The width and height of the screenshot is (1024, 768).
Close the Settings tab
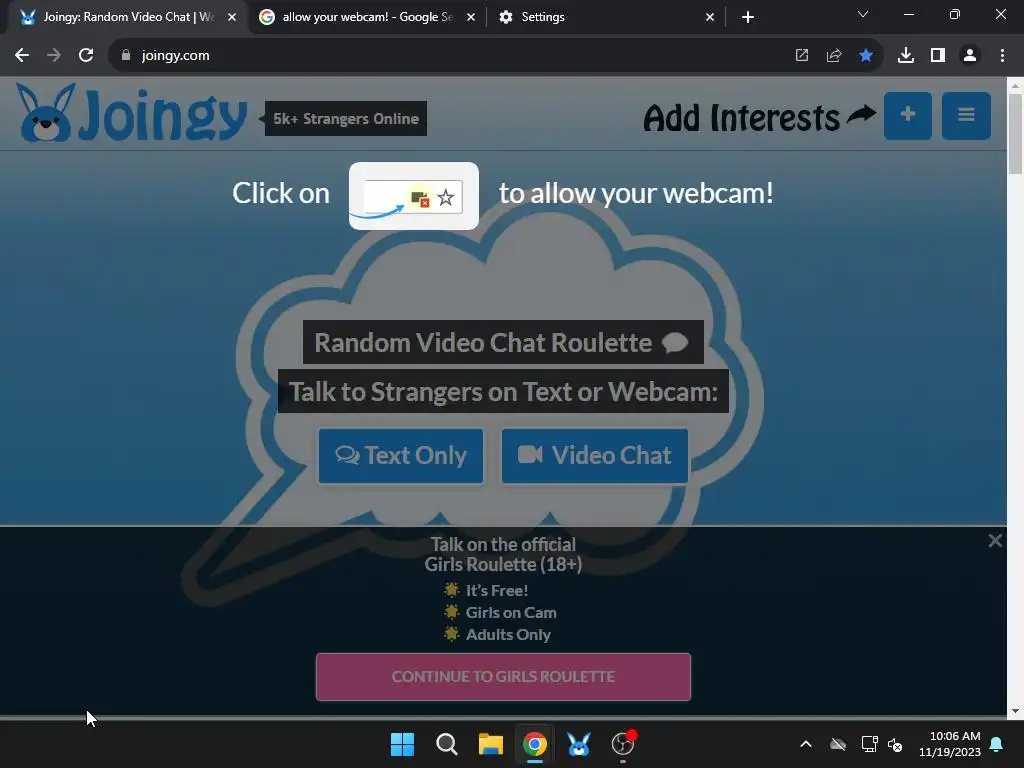point(710,17)
